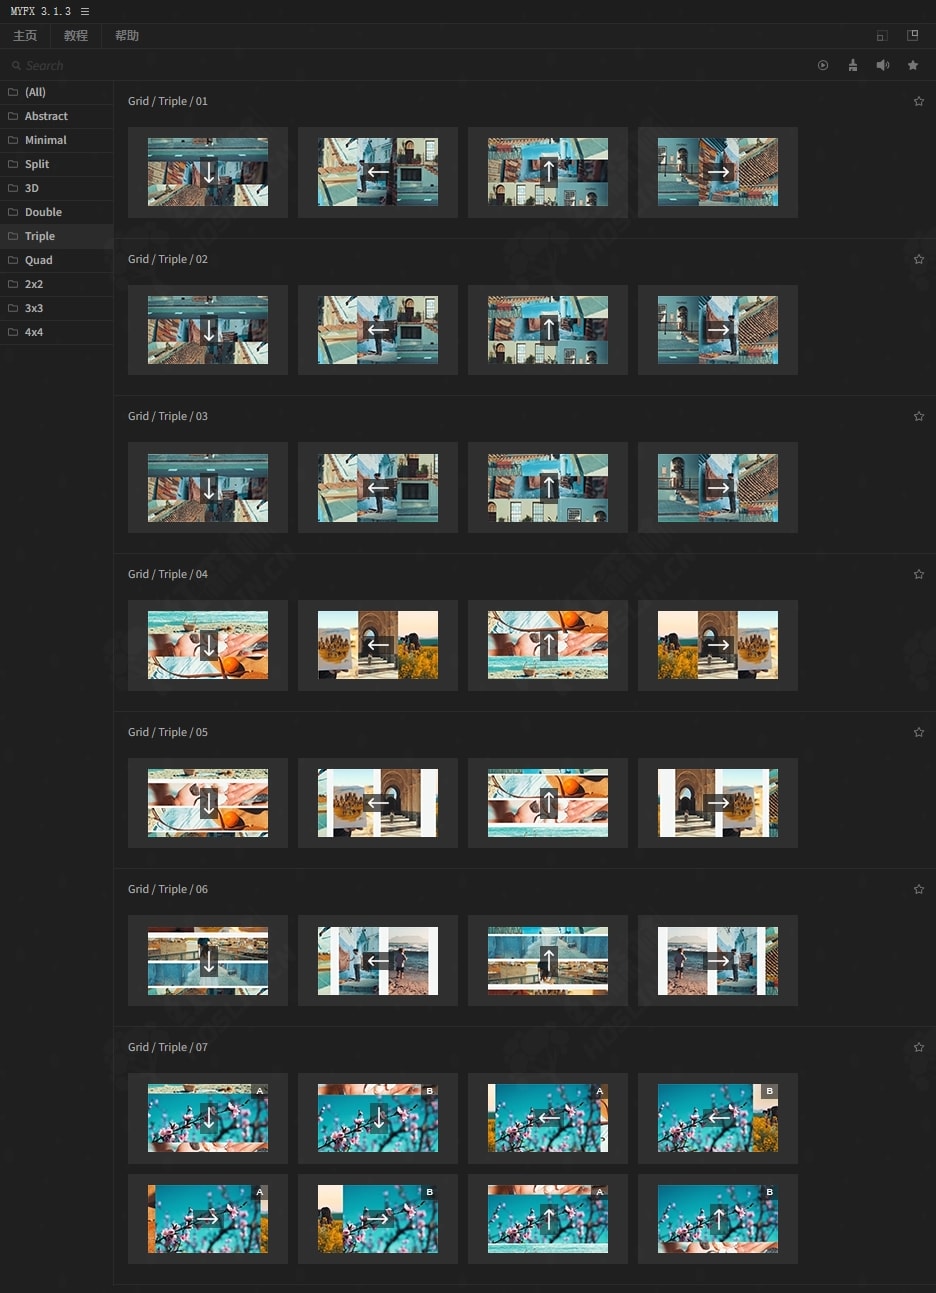The image size is (936, 1293).
Task: Apply Triple 01 right-arrow transition thumbnail
Action: point(718,172)
